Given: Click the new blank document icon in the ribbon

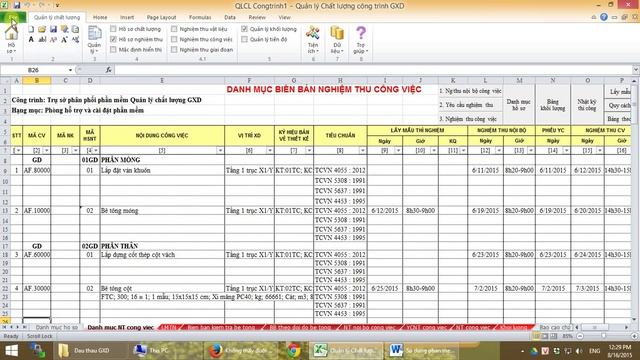Looking at the screenshot, I should (31, 29).
